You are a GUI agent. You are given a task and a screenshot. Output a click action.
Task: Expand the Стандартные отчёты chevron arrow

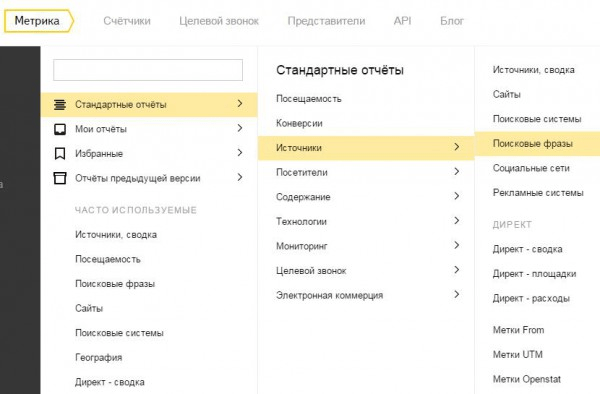[x=240, y=103]
